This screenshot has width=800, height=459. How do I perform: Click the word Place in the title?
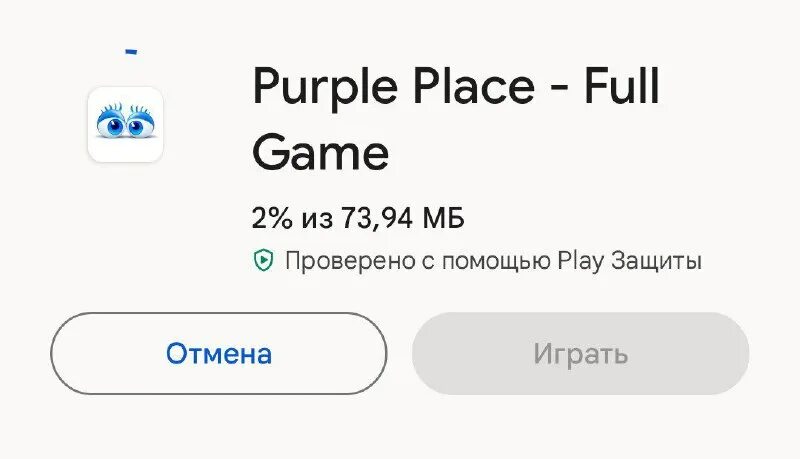472,88
